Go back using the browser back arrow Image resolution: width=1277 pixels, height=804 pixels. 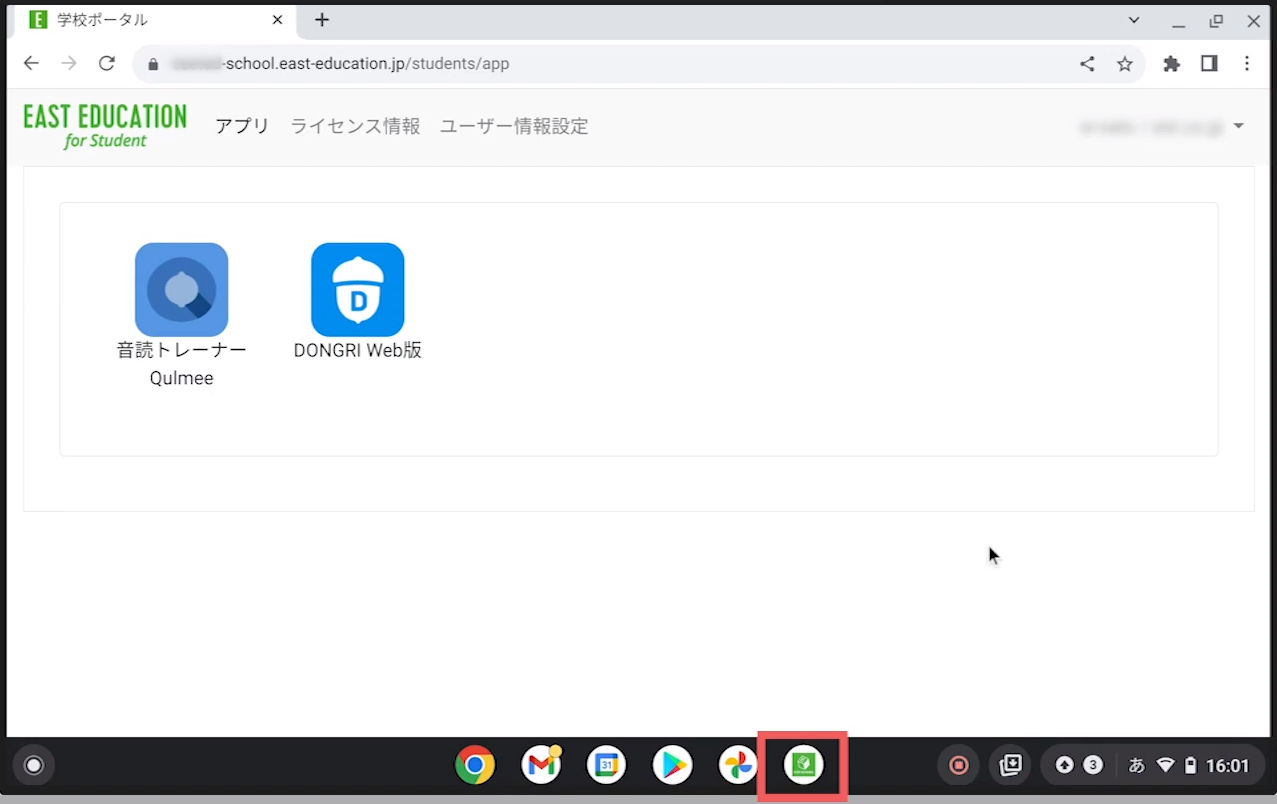click(31, 63)
